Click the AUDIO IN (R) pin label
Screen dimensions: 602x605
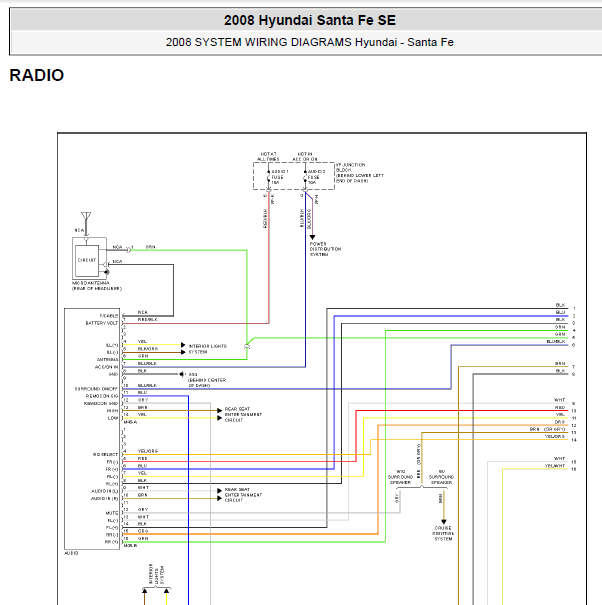click(x=105, y=499)
